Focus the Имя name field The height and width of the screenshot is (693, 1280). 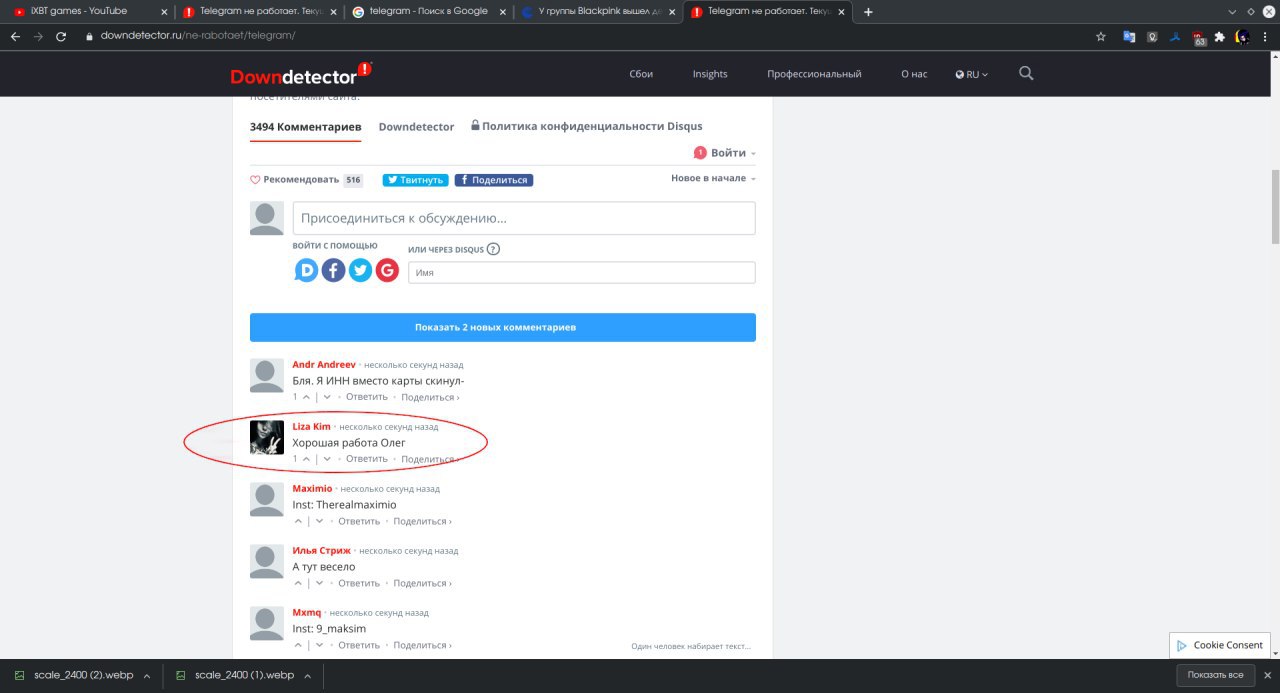[x=582, y=272]
